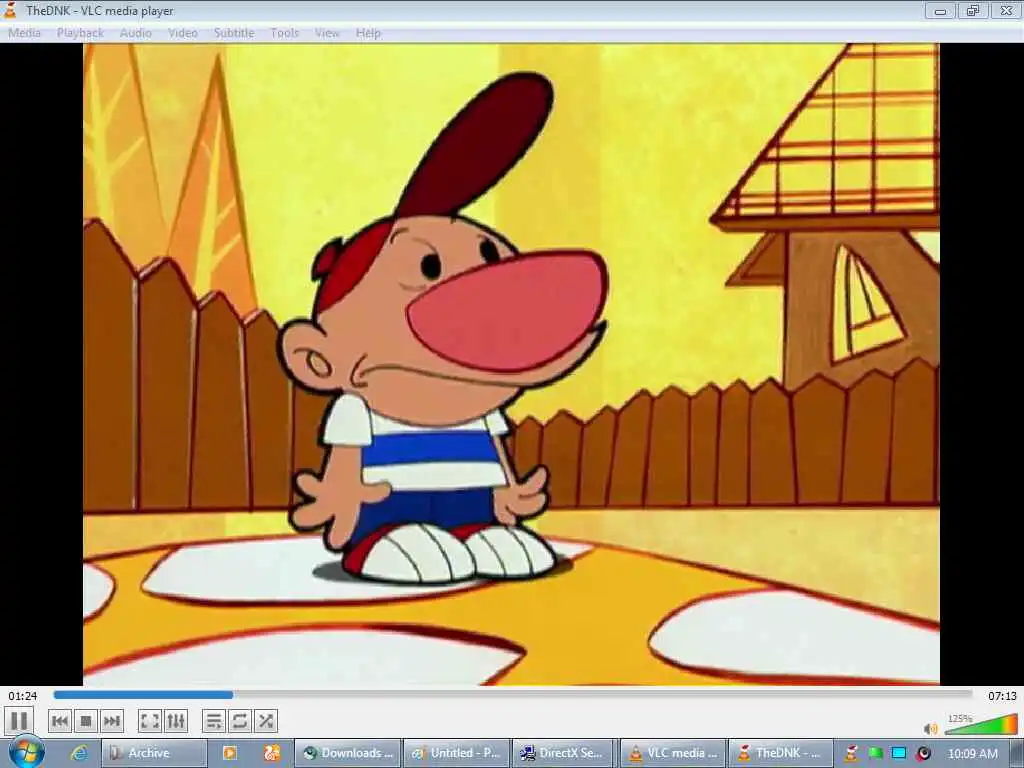The height and width of the screenshot is (768, 1024).
Task: Click total duration label 07:13
Action: 1002,696
